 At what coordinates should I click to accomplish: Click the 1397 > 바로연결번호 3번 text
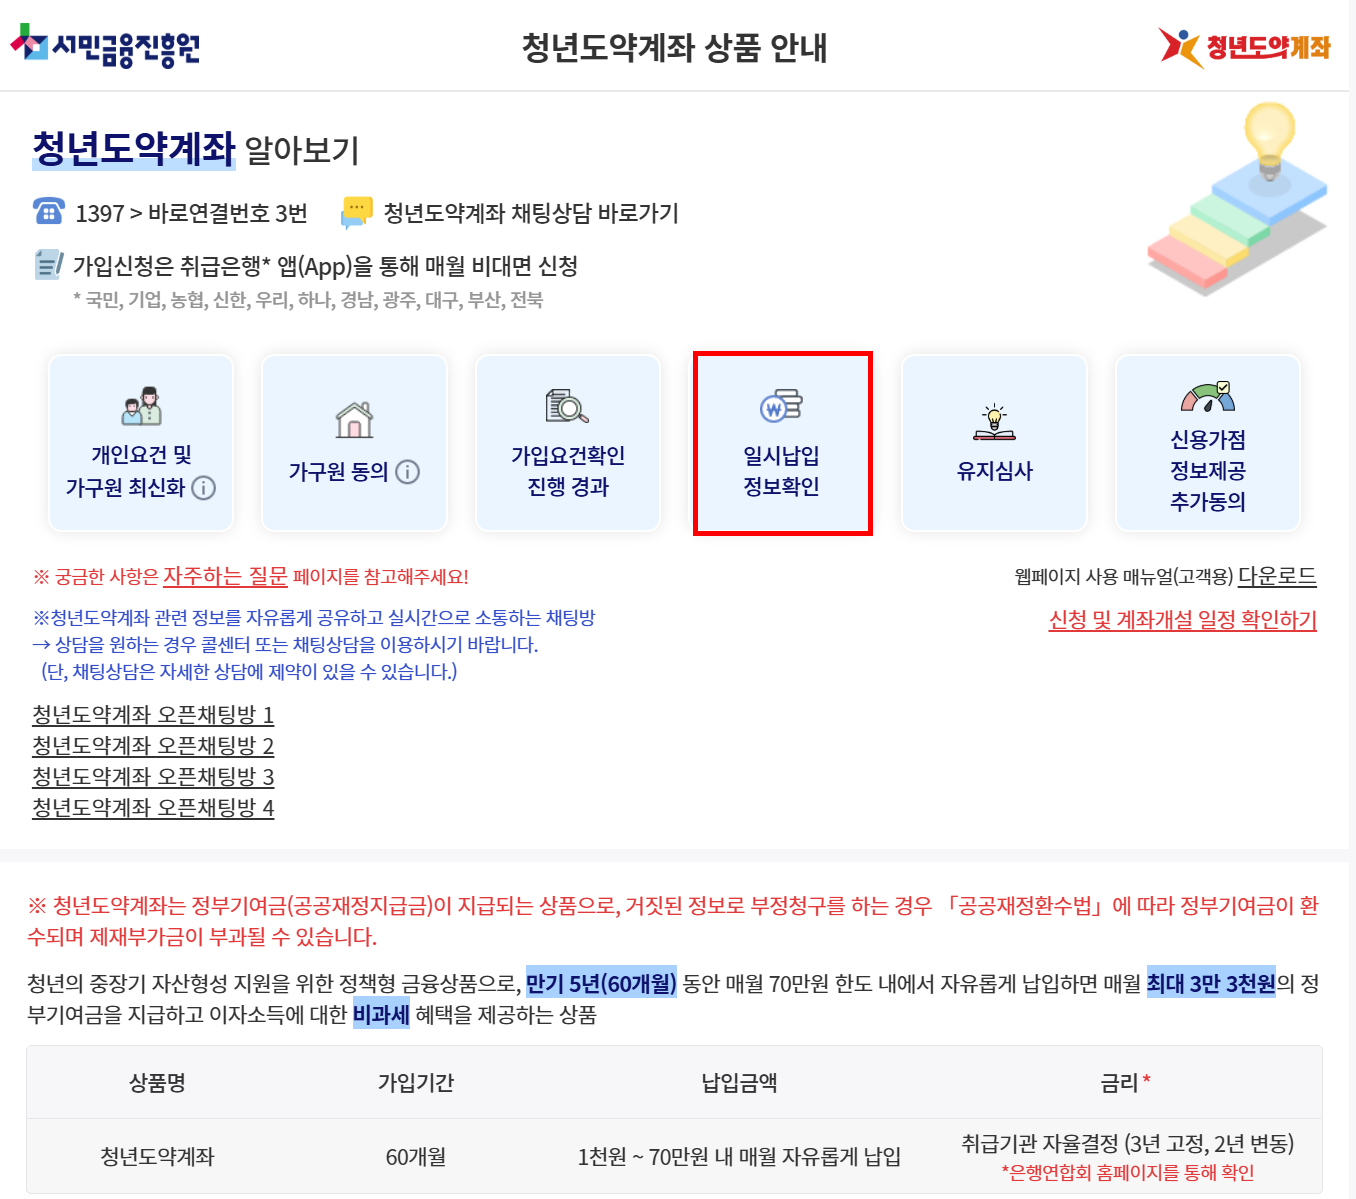point(192,213)
